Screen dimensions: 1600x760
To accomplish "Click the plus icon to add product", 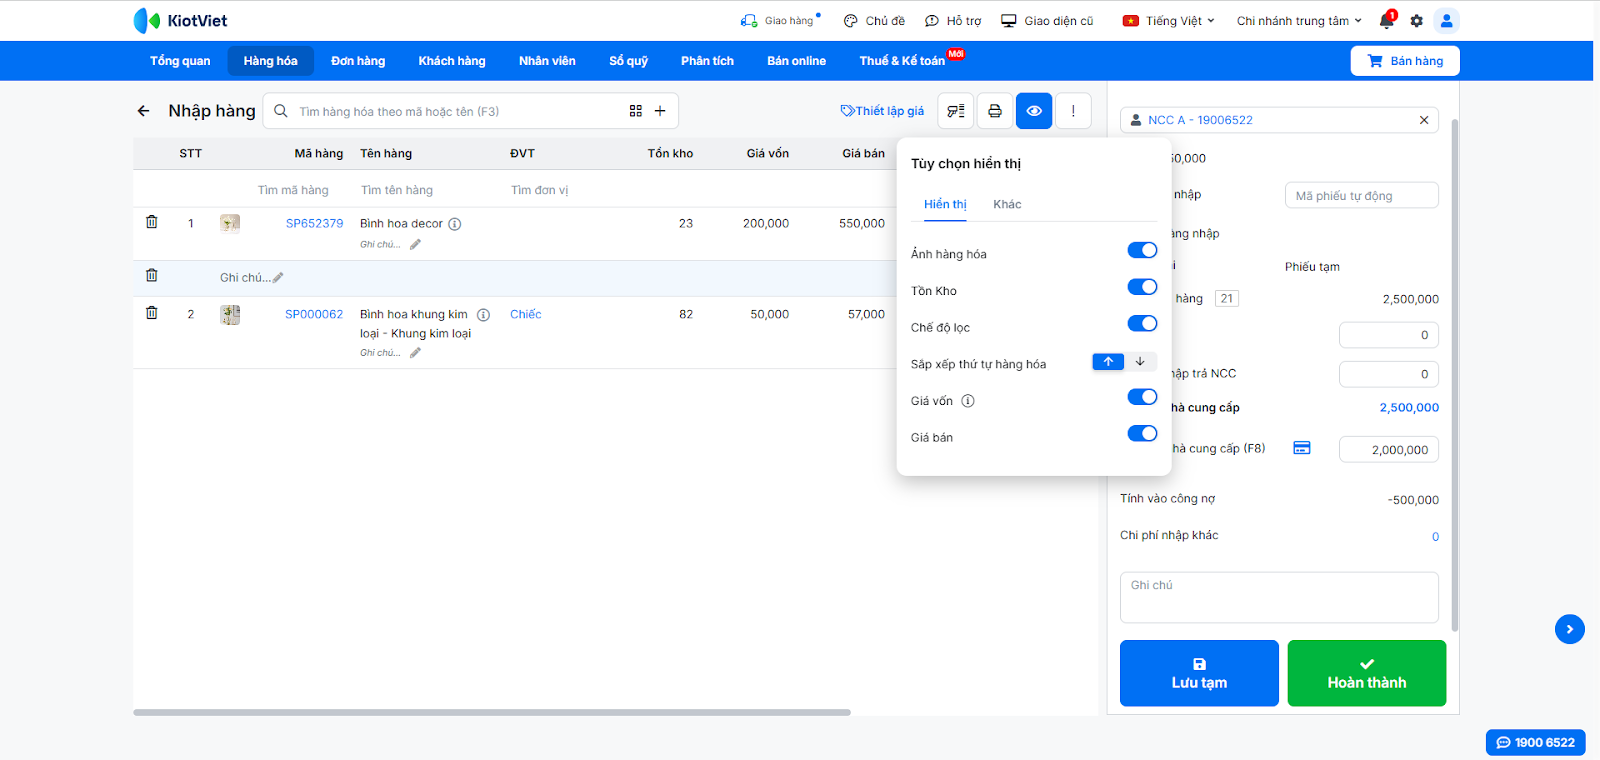I will click(660, 111).
